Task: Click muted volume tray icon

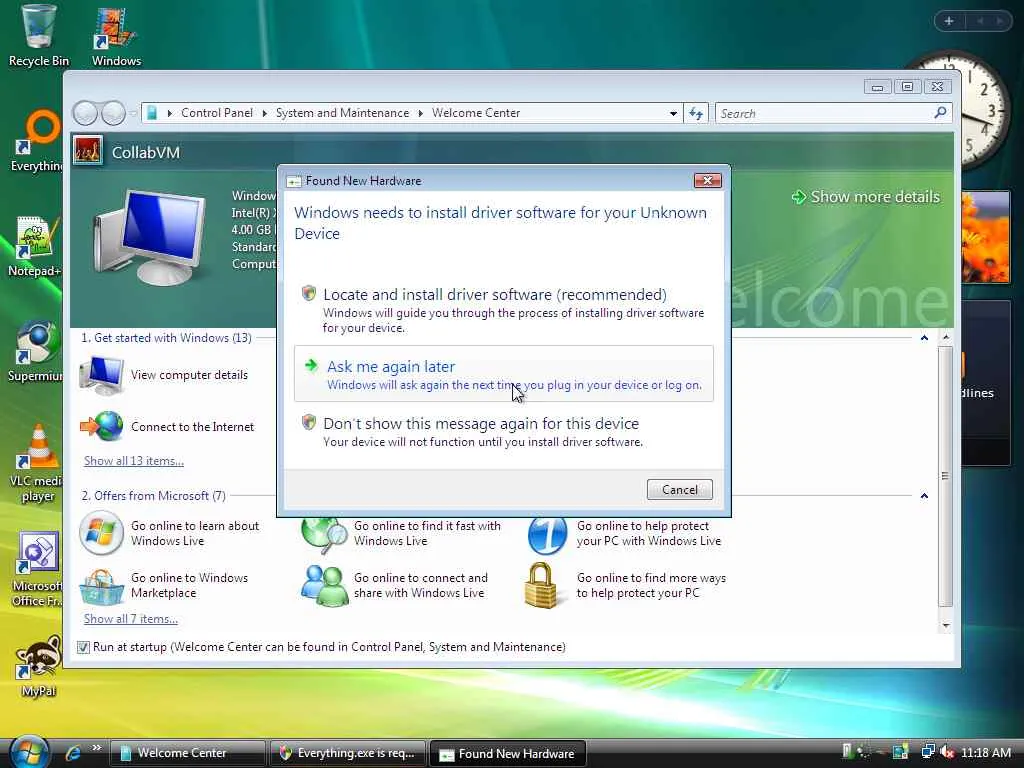Action: click(x=946, y=752)
